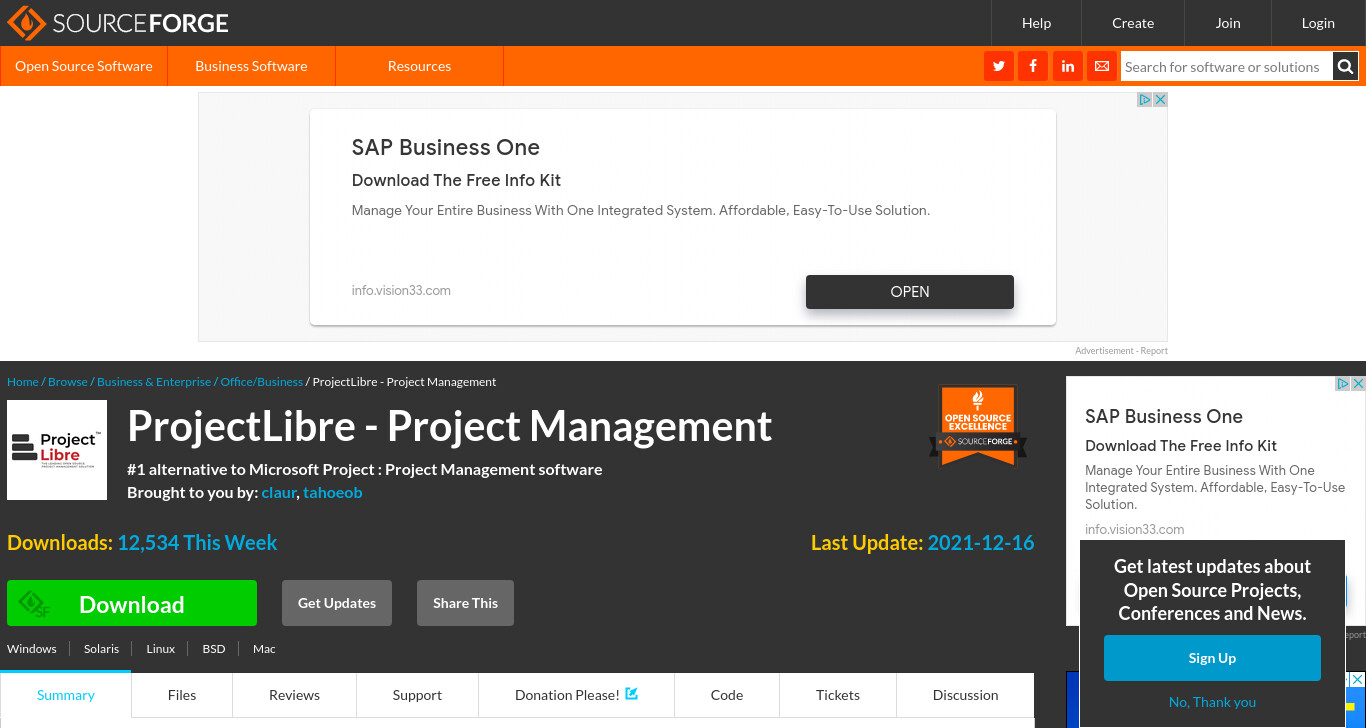Focus the search for software input field
Screen dimensions: 1366x728
click(x=1227, y=67)
